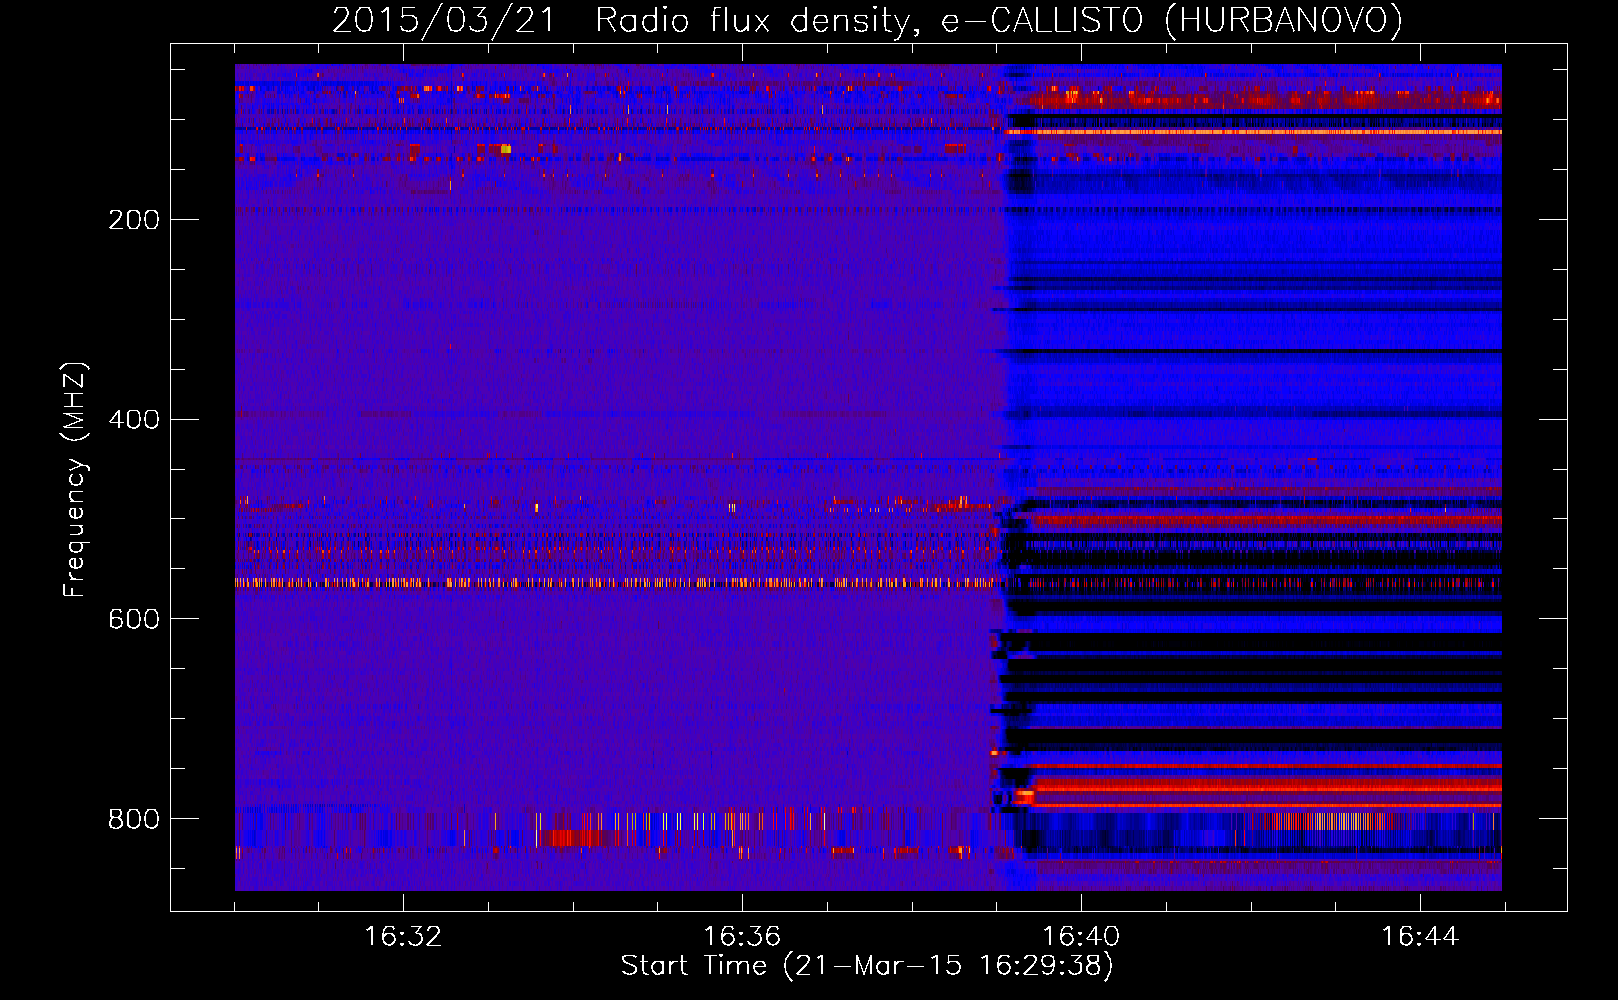Click the 16:44 time tick label
1618x1000 pixels.
(x=1420, y=937)
